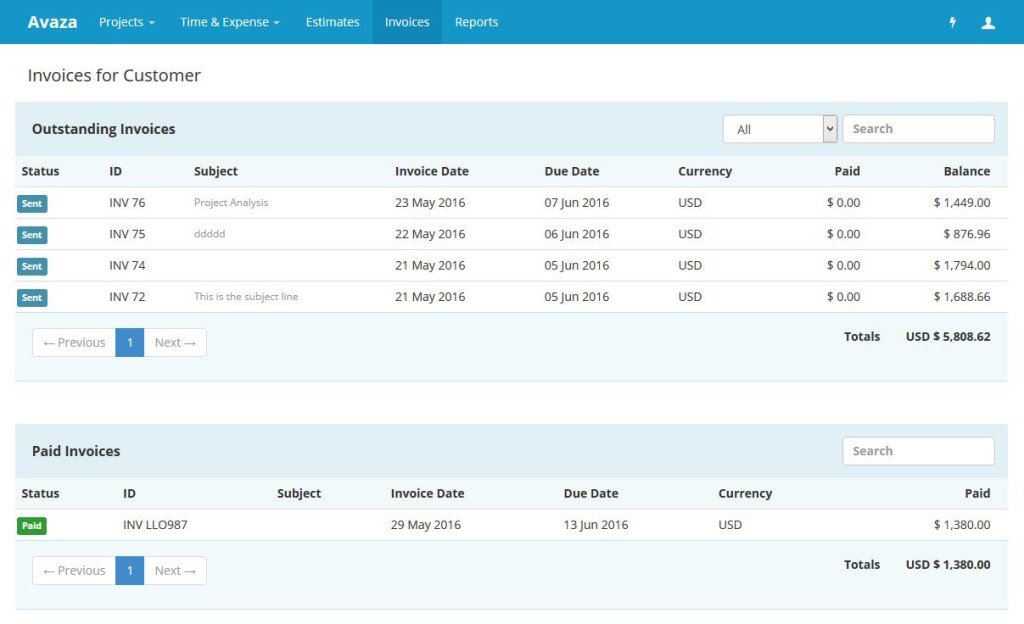This screenshot has height=624, width=1024.
Task: Click the Sent badge beside INV 74
Action: point(31,266)
